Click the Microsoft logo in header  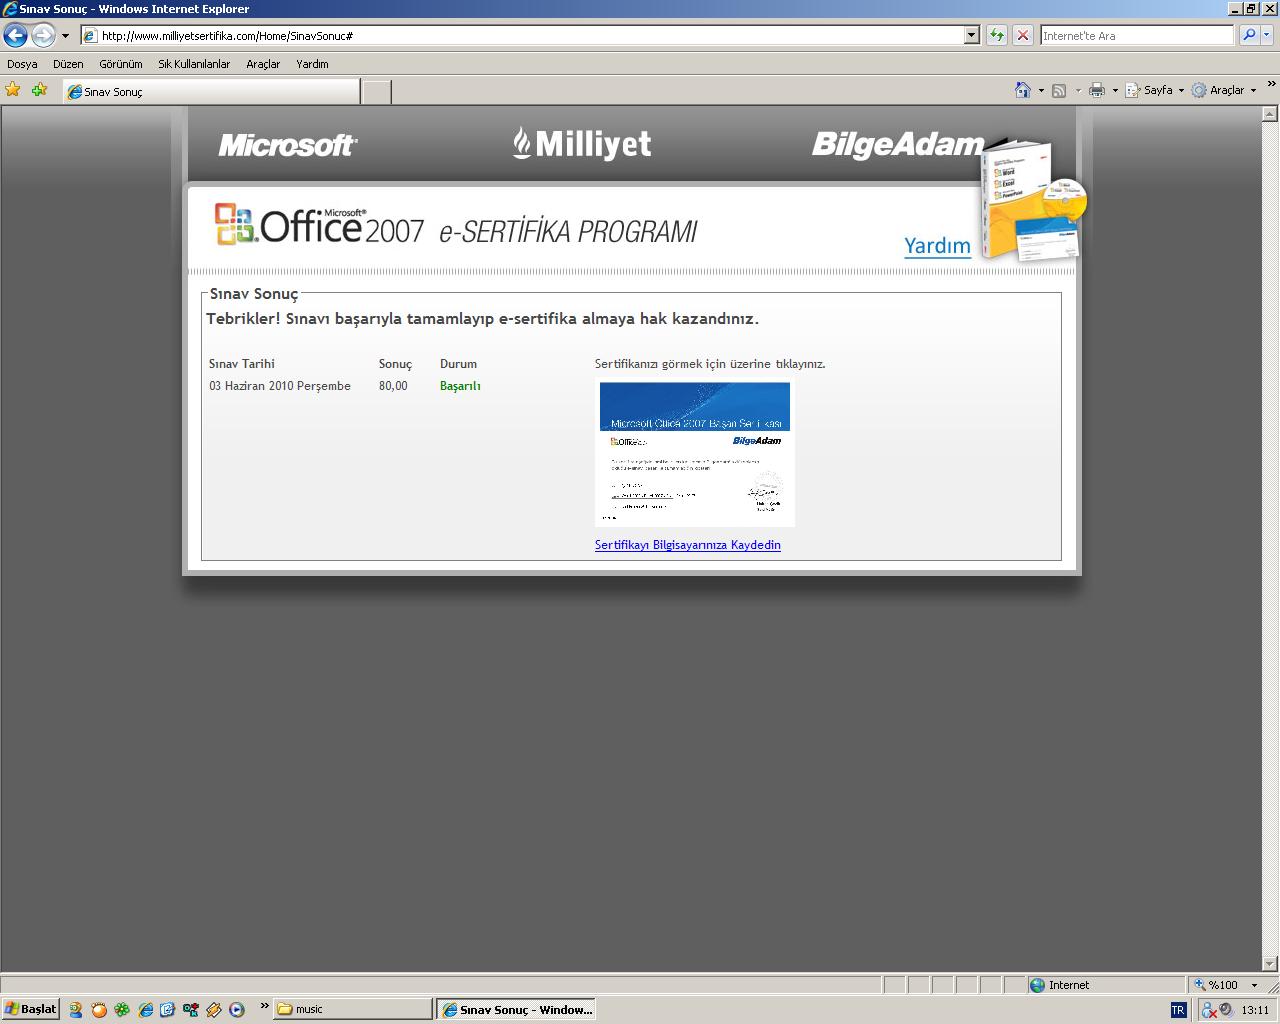tap(288, 146)
